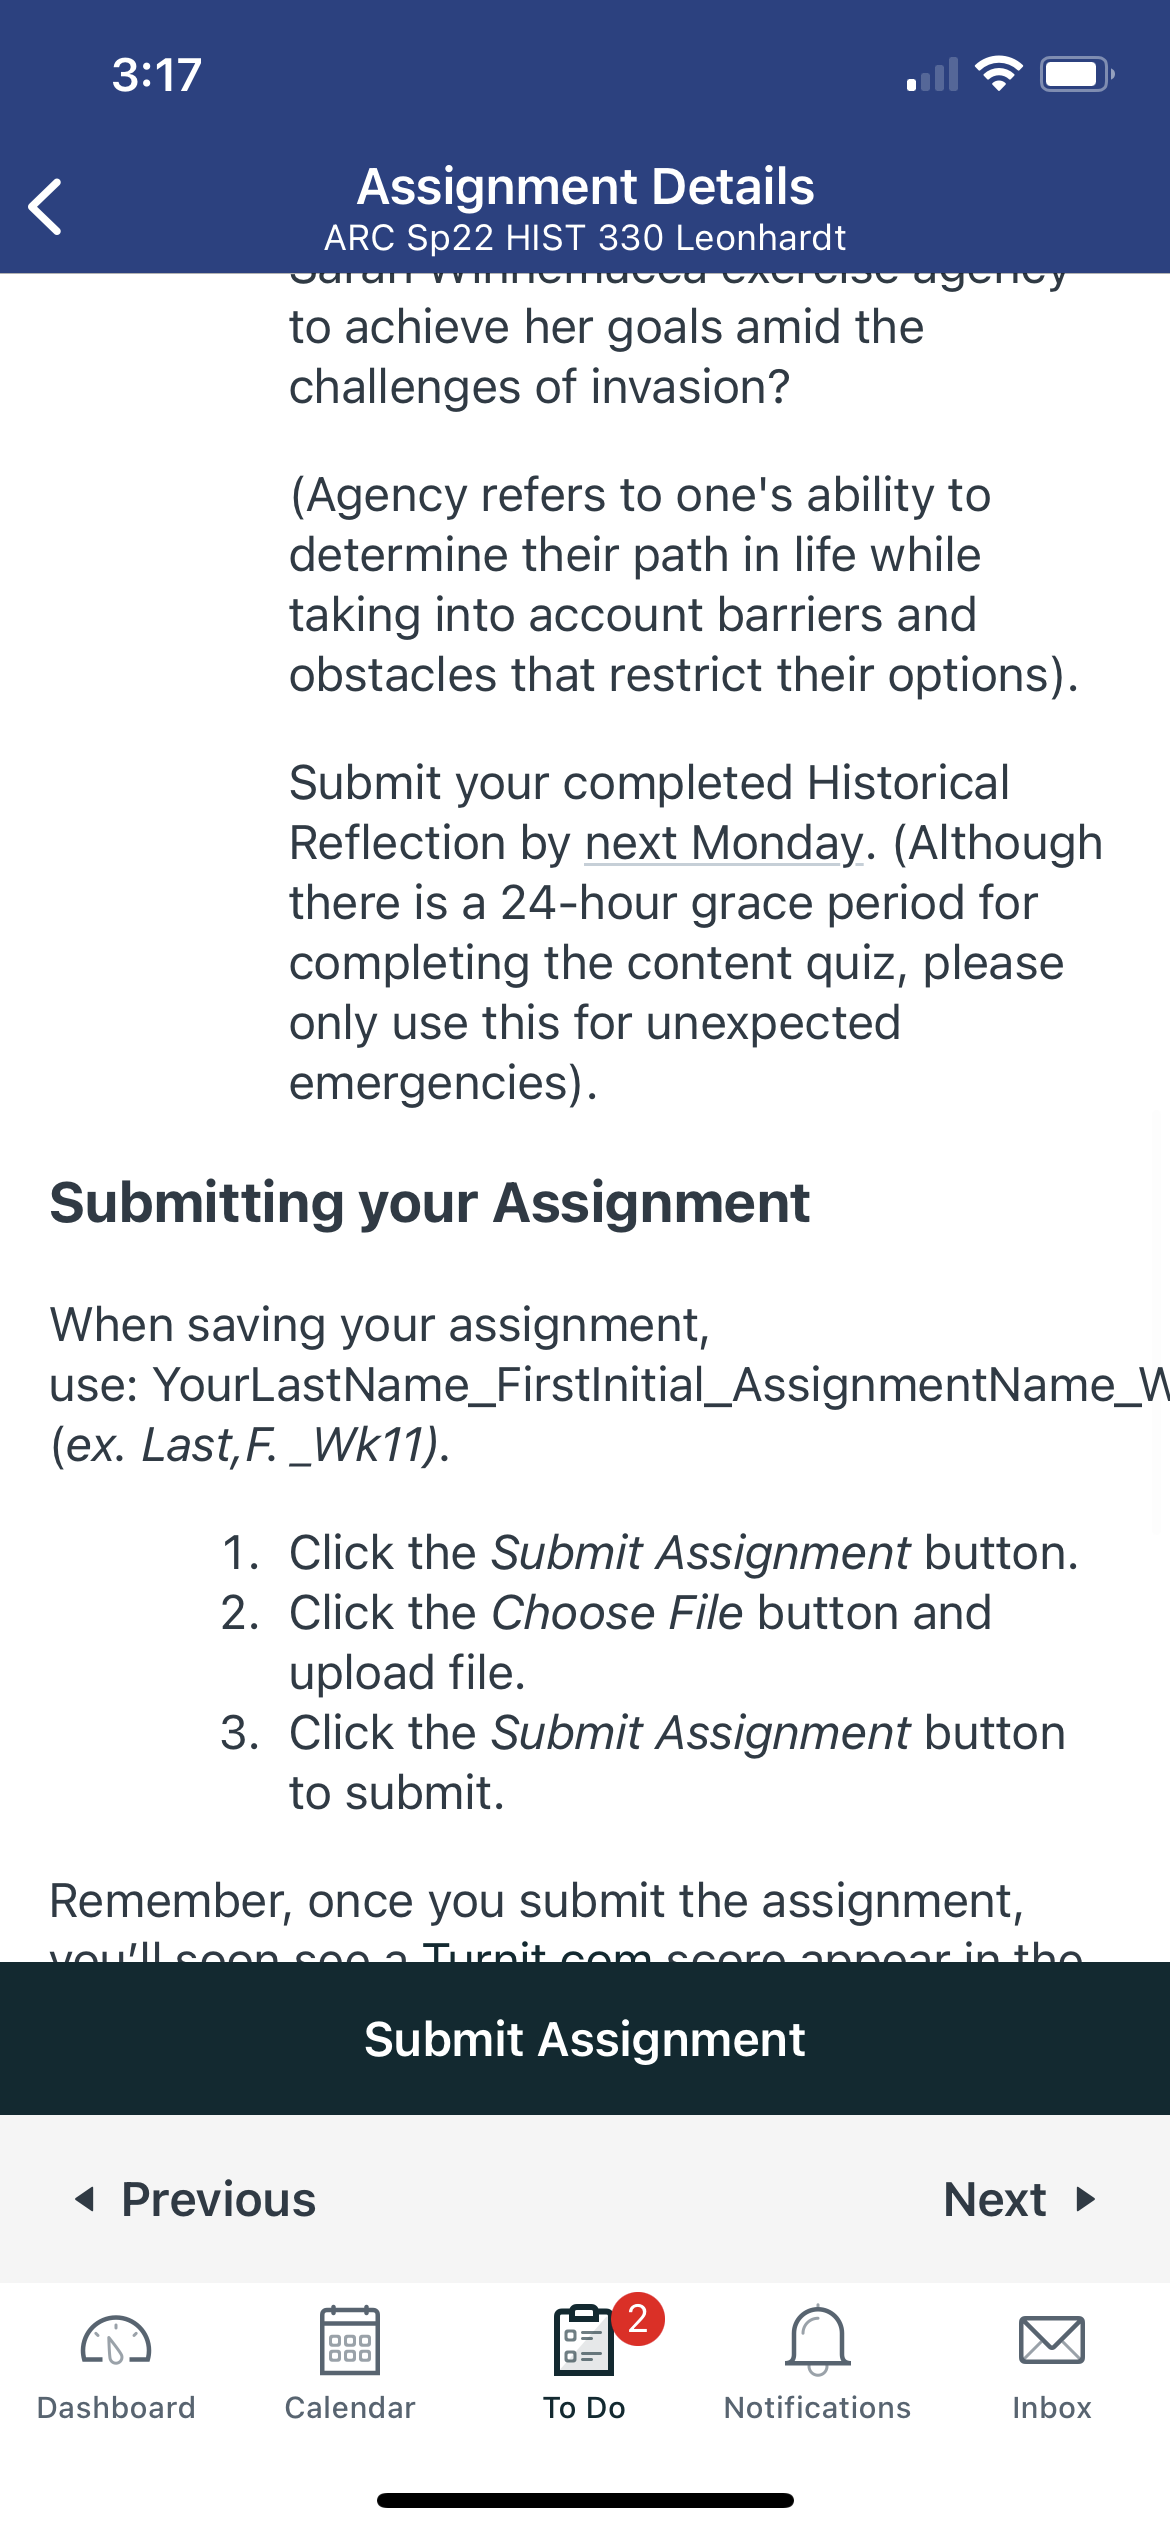
Task: Go to Previous assignment
Action: point(196,2199)
